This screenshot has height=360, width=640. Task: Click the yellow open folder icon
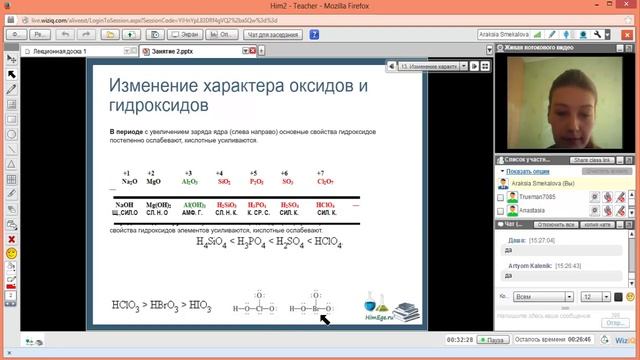coord(110,35)
